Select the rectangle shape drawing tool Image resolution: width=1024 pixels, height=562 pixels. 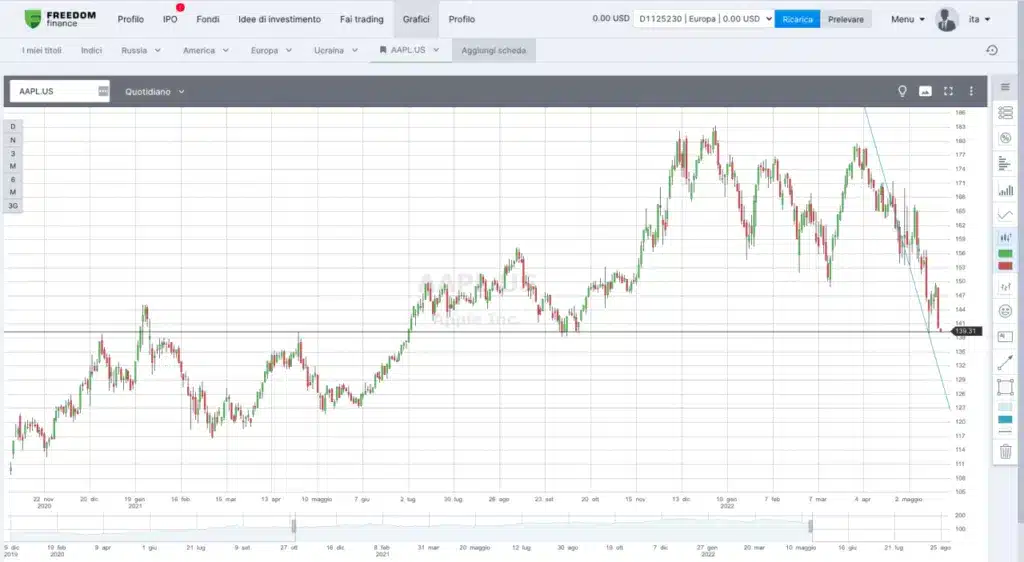(x=1005, y=386)
